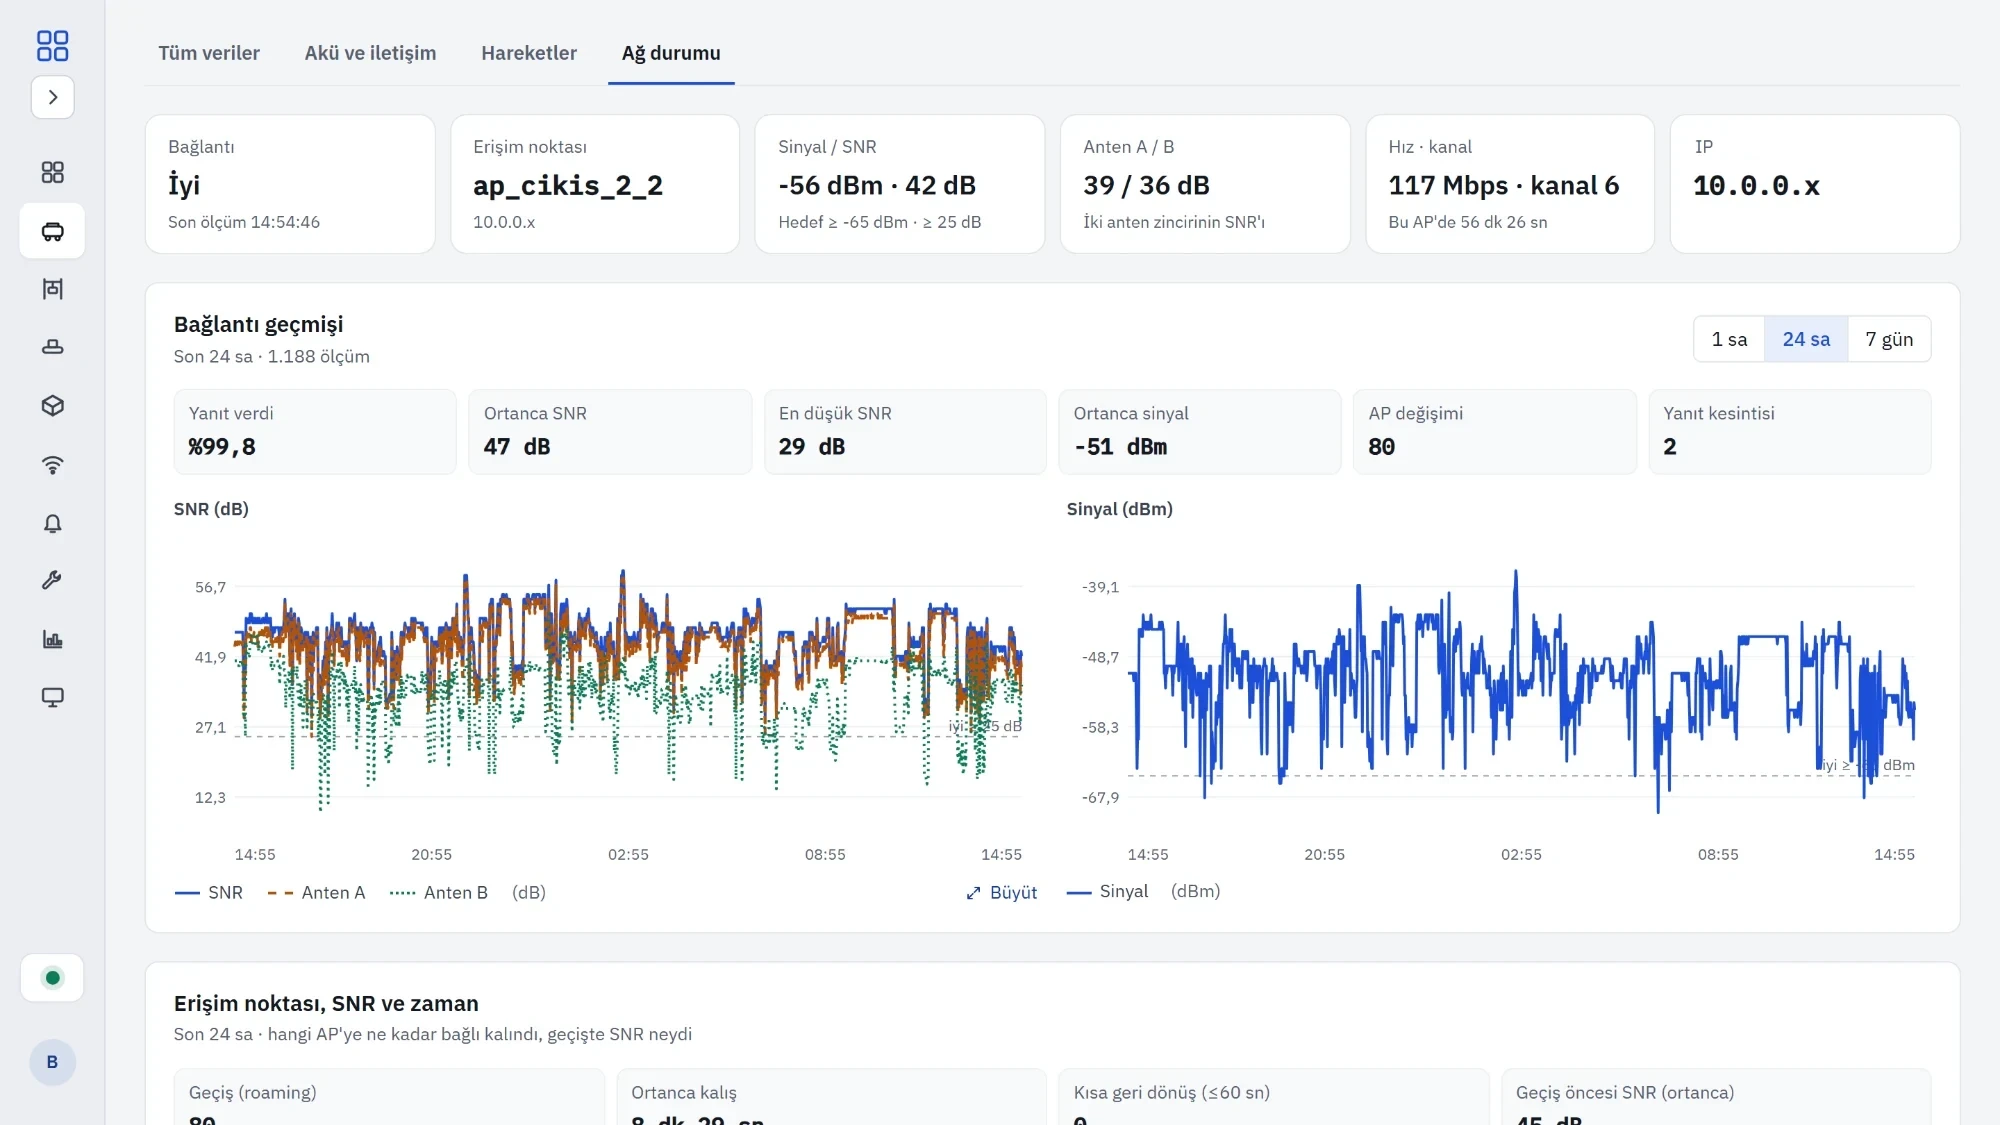Viewport: 2000px width, 1125px height.
Task: Open the package box icon in sidebar
Action: (x=53, y=405)
